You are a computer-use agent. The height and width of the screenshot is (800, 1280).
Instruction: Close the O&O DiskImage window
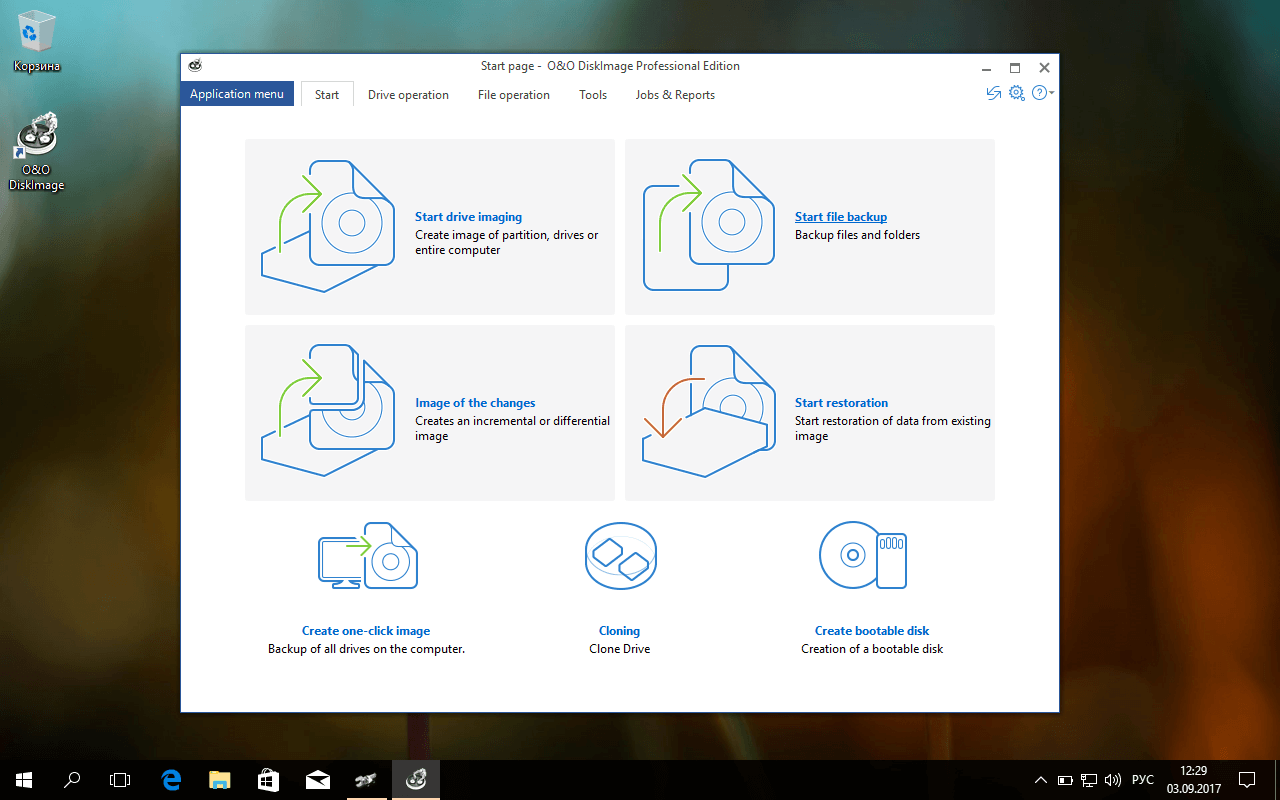[x=1044, y=67]
